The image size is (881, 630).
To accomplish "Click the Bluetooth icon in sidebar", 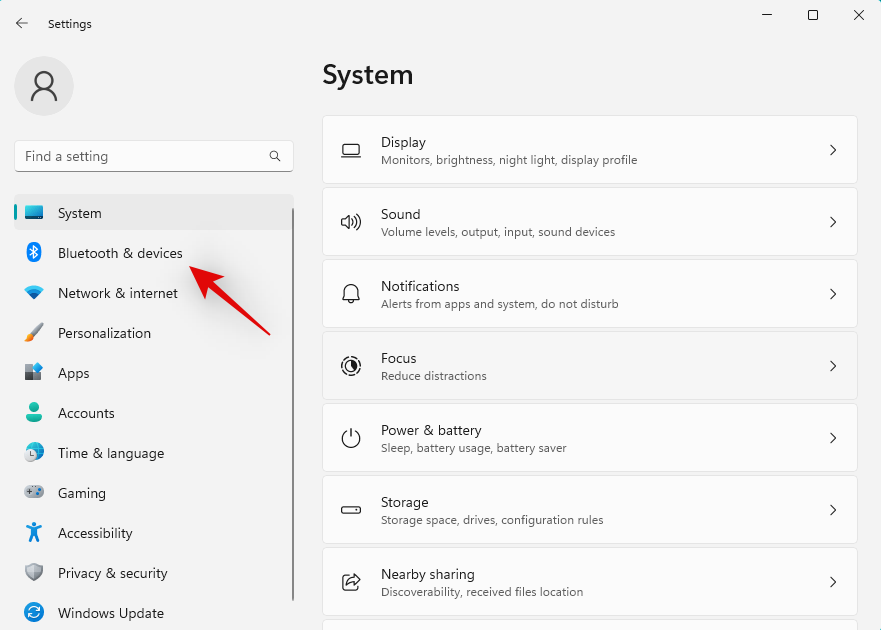I will click(x=34, y=252).
